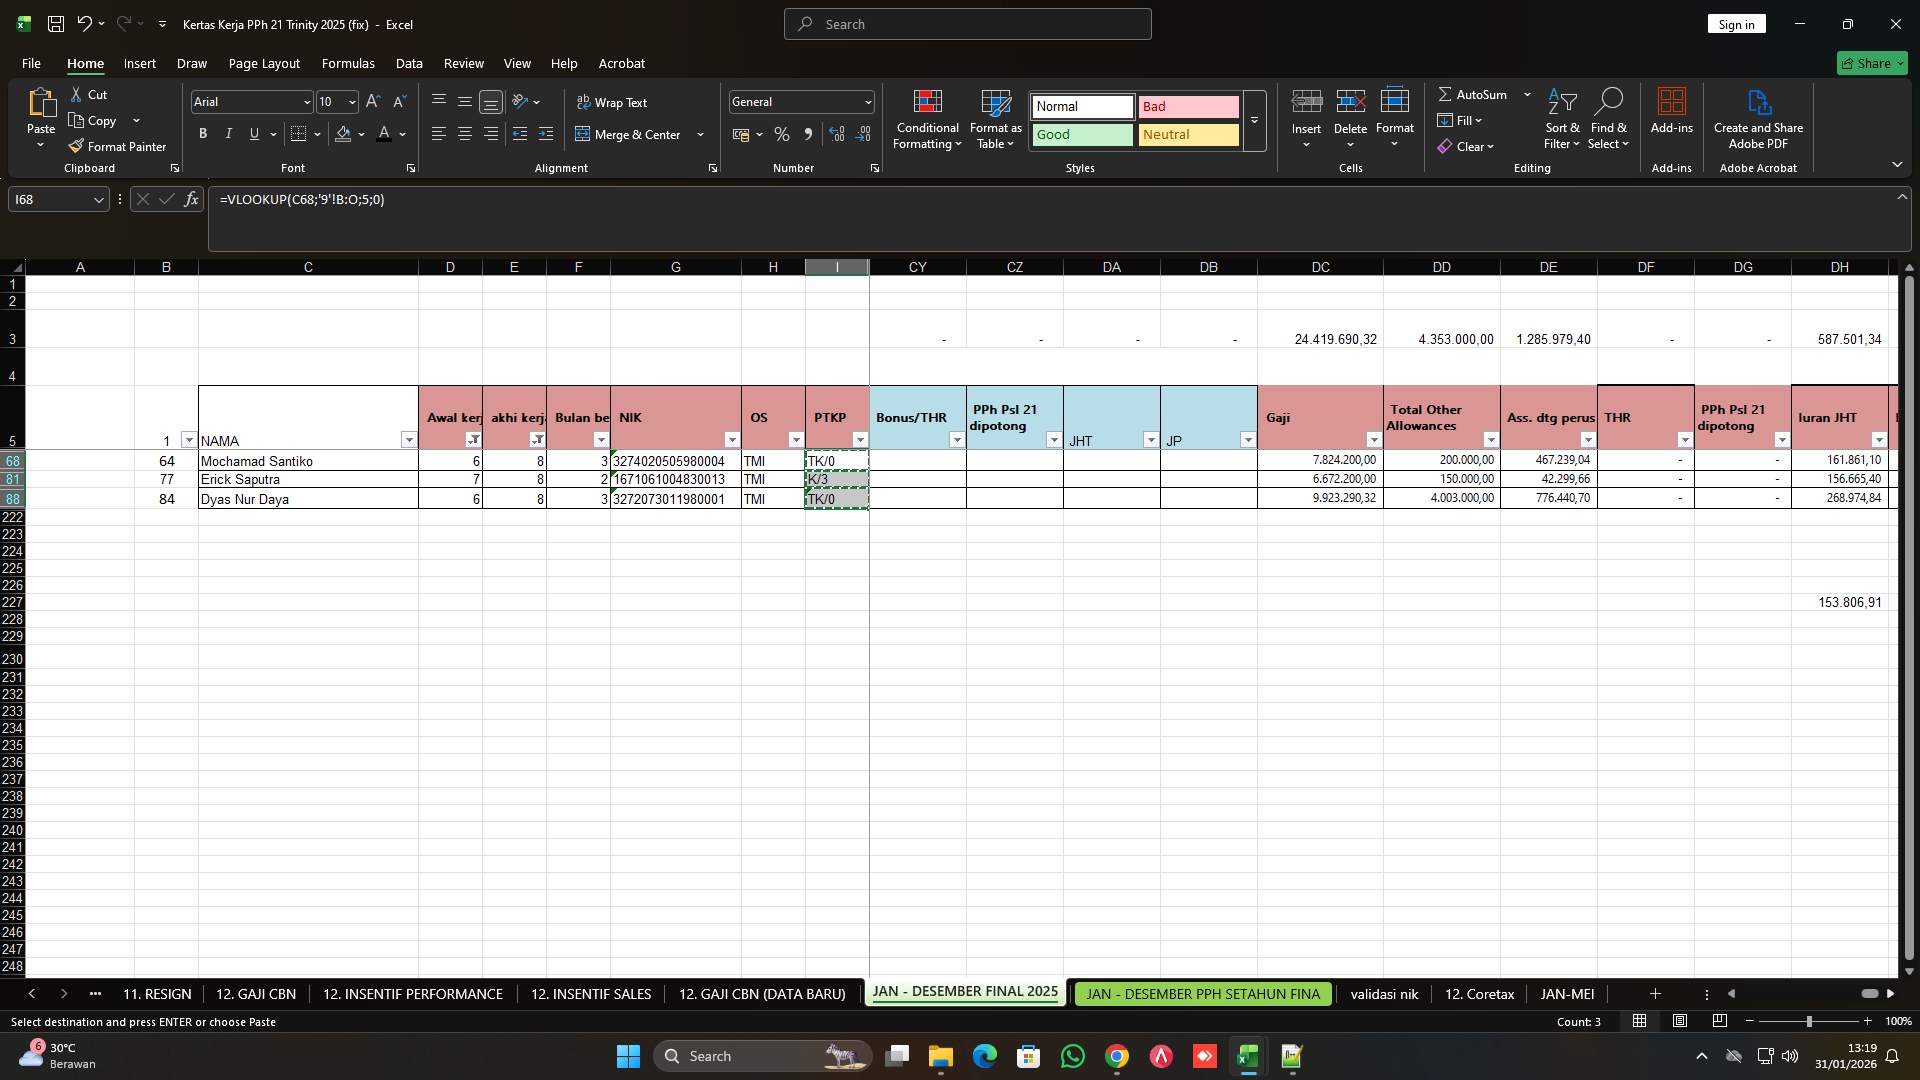Click the green Share button
Viewport: 1920px width, 1080px height.
(x=1872, y=63)
